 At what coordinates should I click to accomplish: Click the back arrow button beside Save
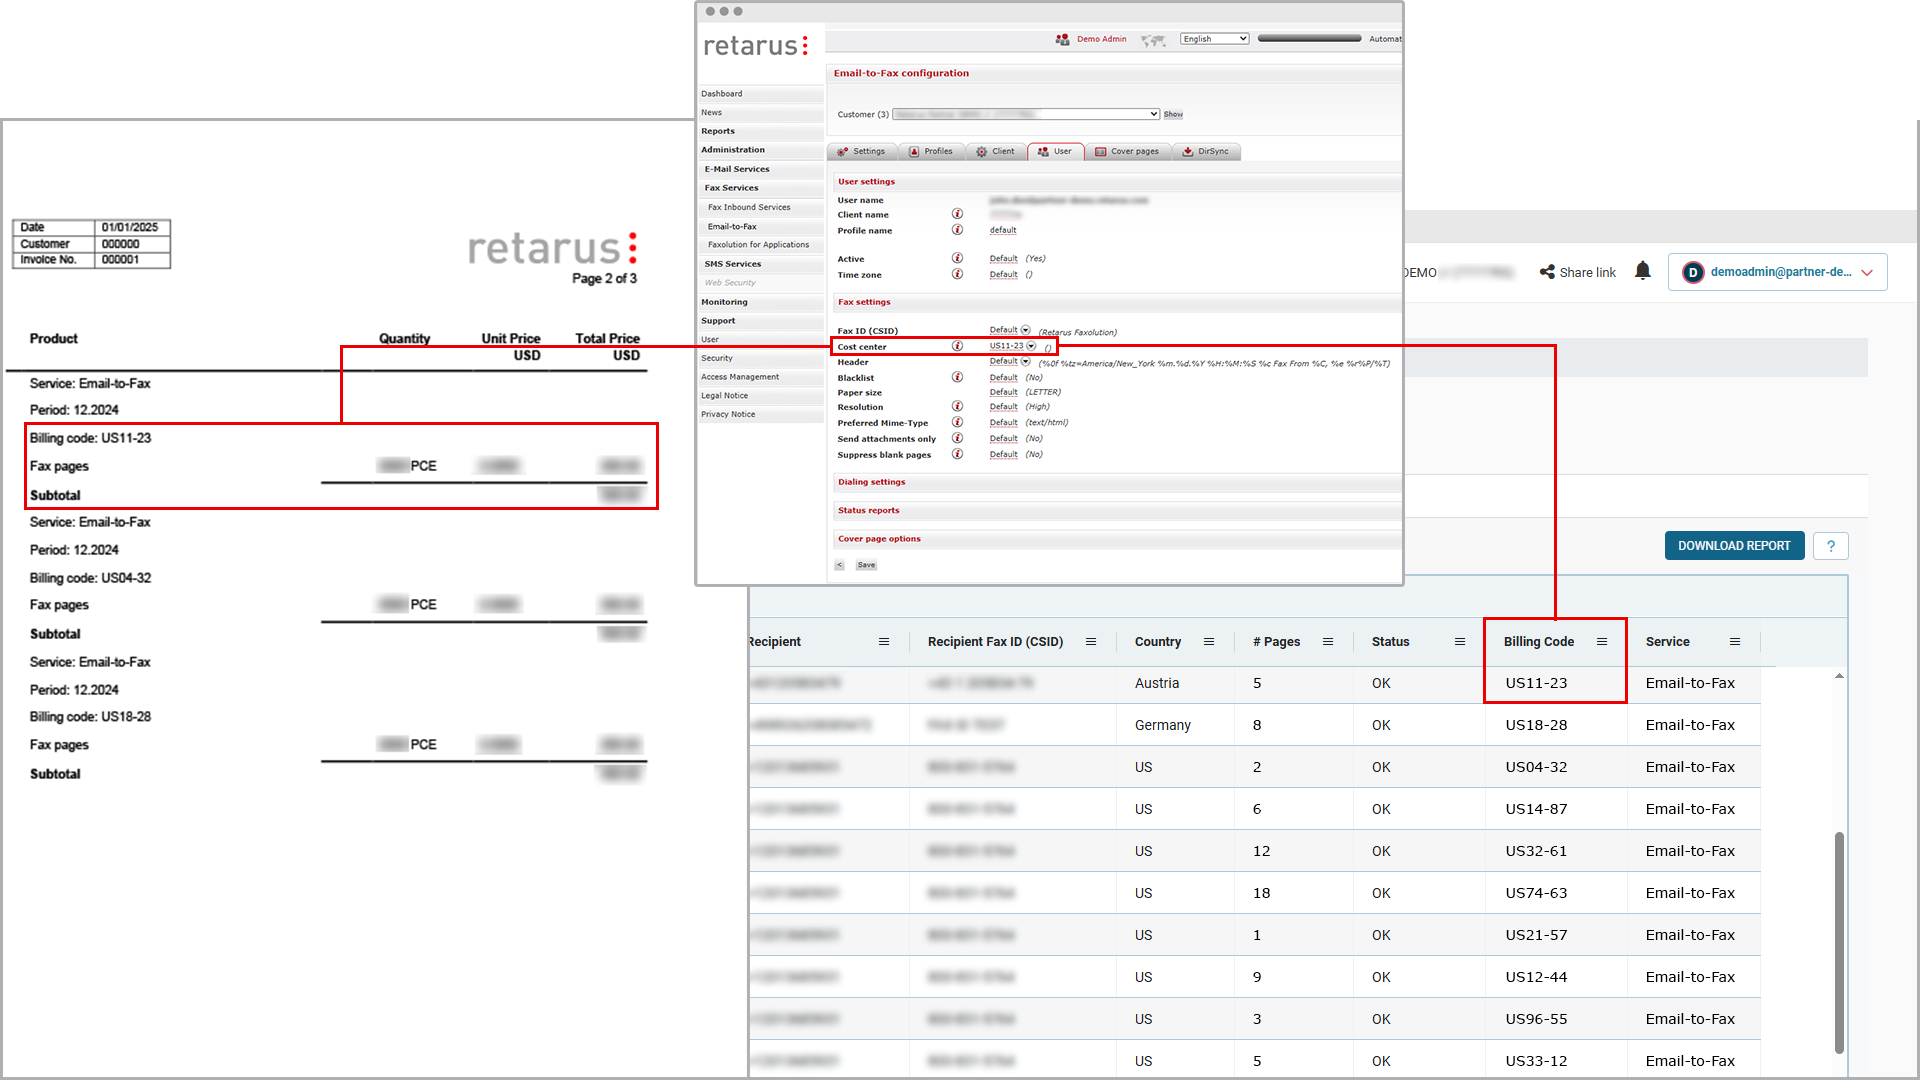[839, 566]
